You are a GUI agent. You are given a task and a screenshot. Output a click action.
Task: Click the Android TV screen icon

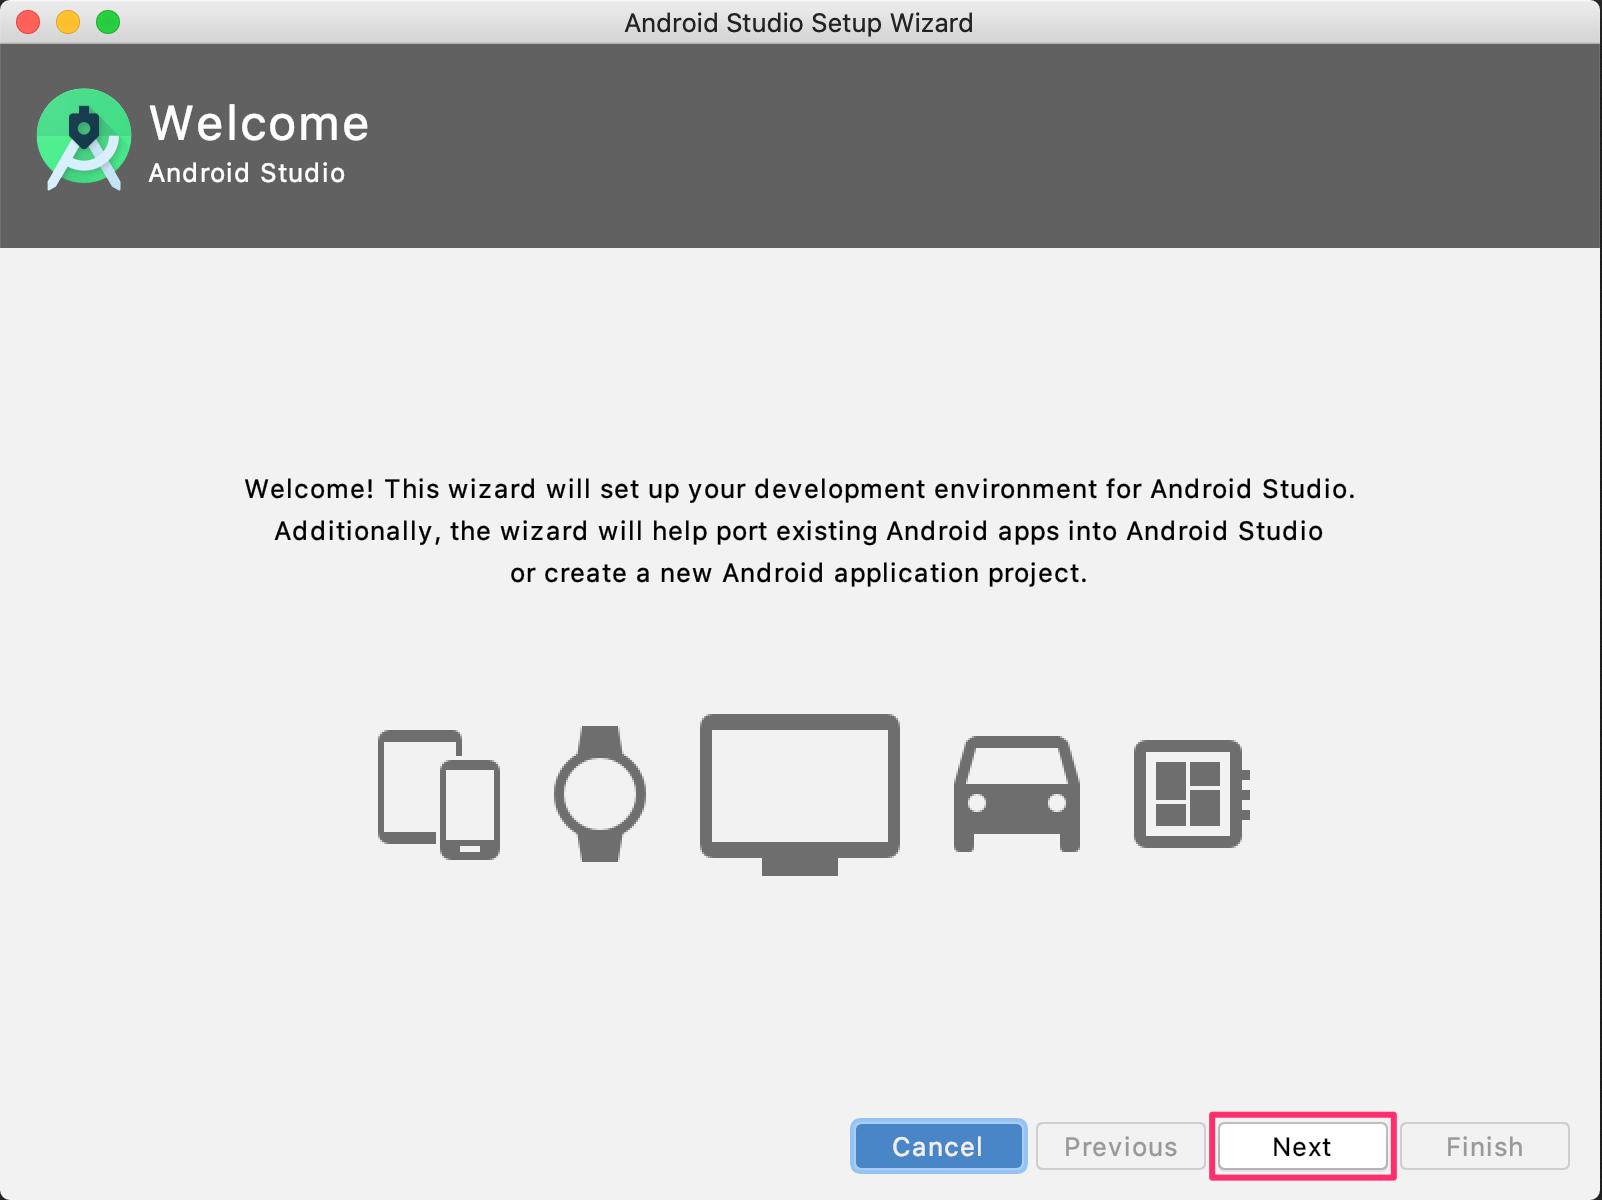click(800, 795)
